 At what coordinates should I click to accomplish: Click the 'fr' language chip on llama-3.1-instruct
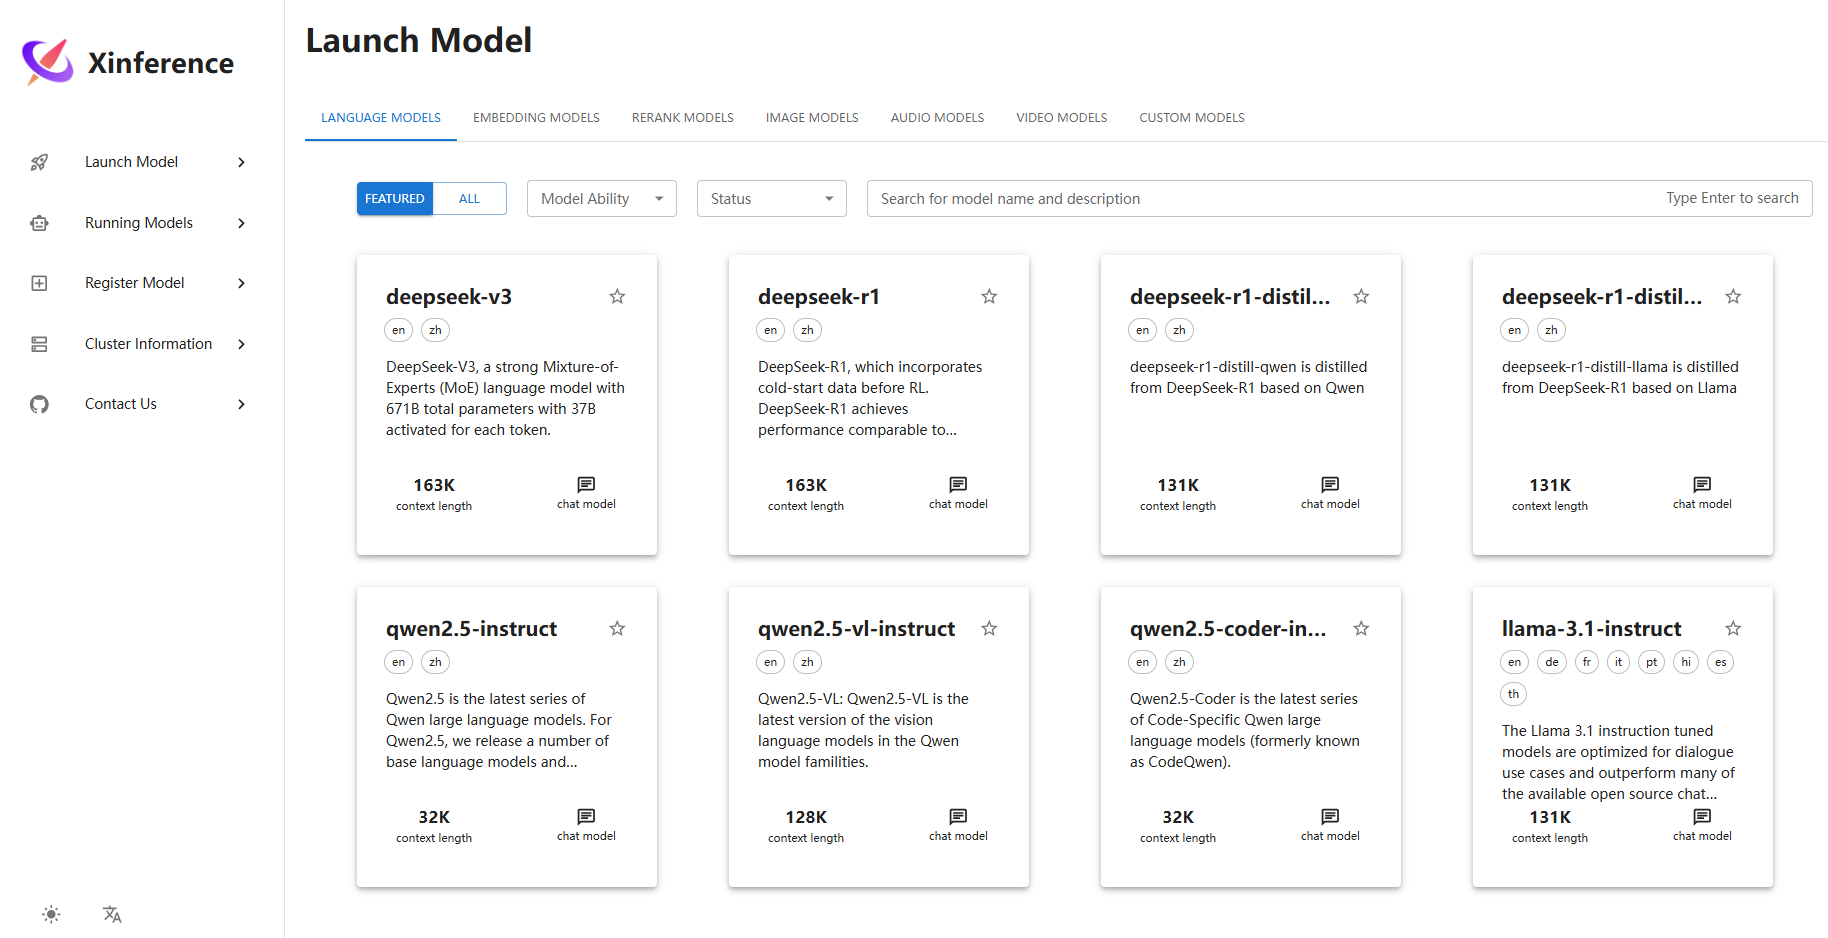click(1587, 662)
